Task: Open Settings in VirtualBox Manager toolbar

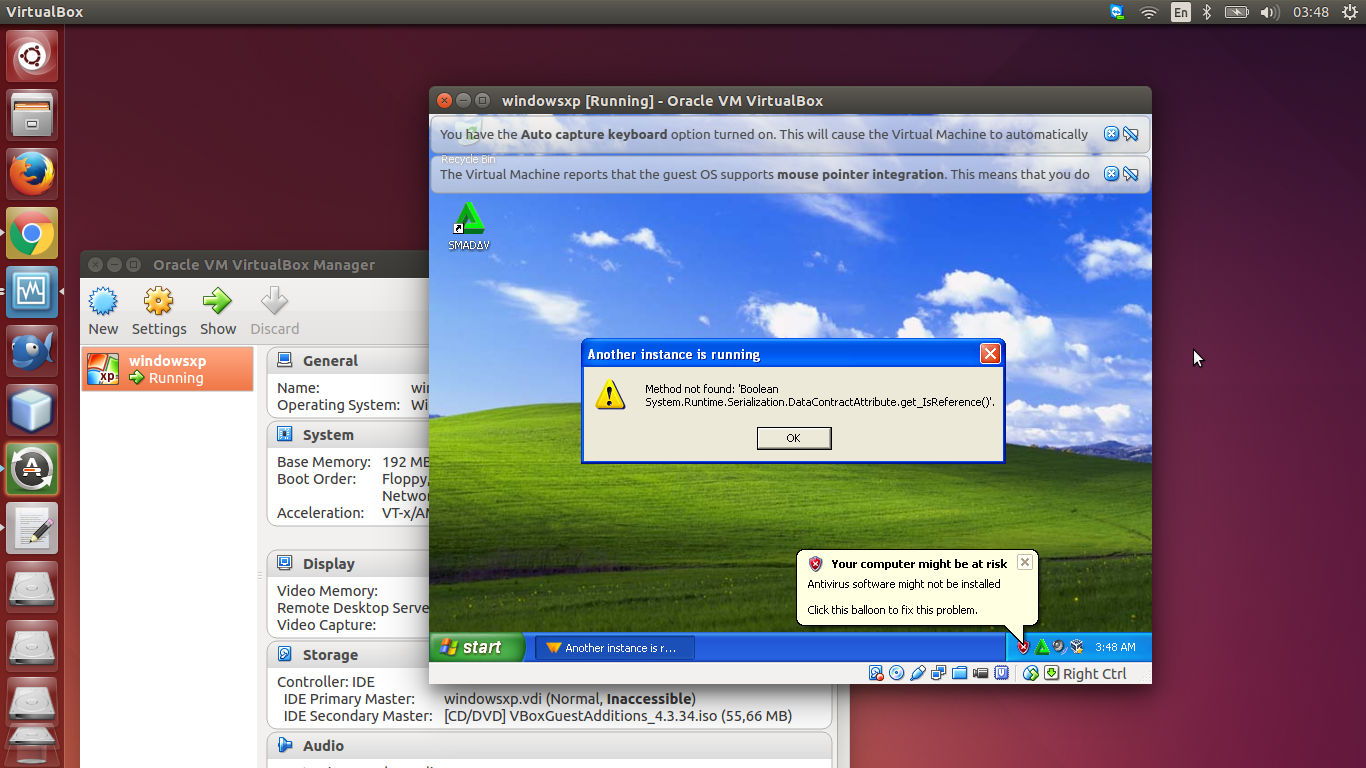Action: pyautogui.click(x=159, y=312)
